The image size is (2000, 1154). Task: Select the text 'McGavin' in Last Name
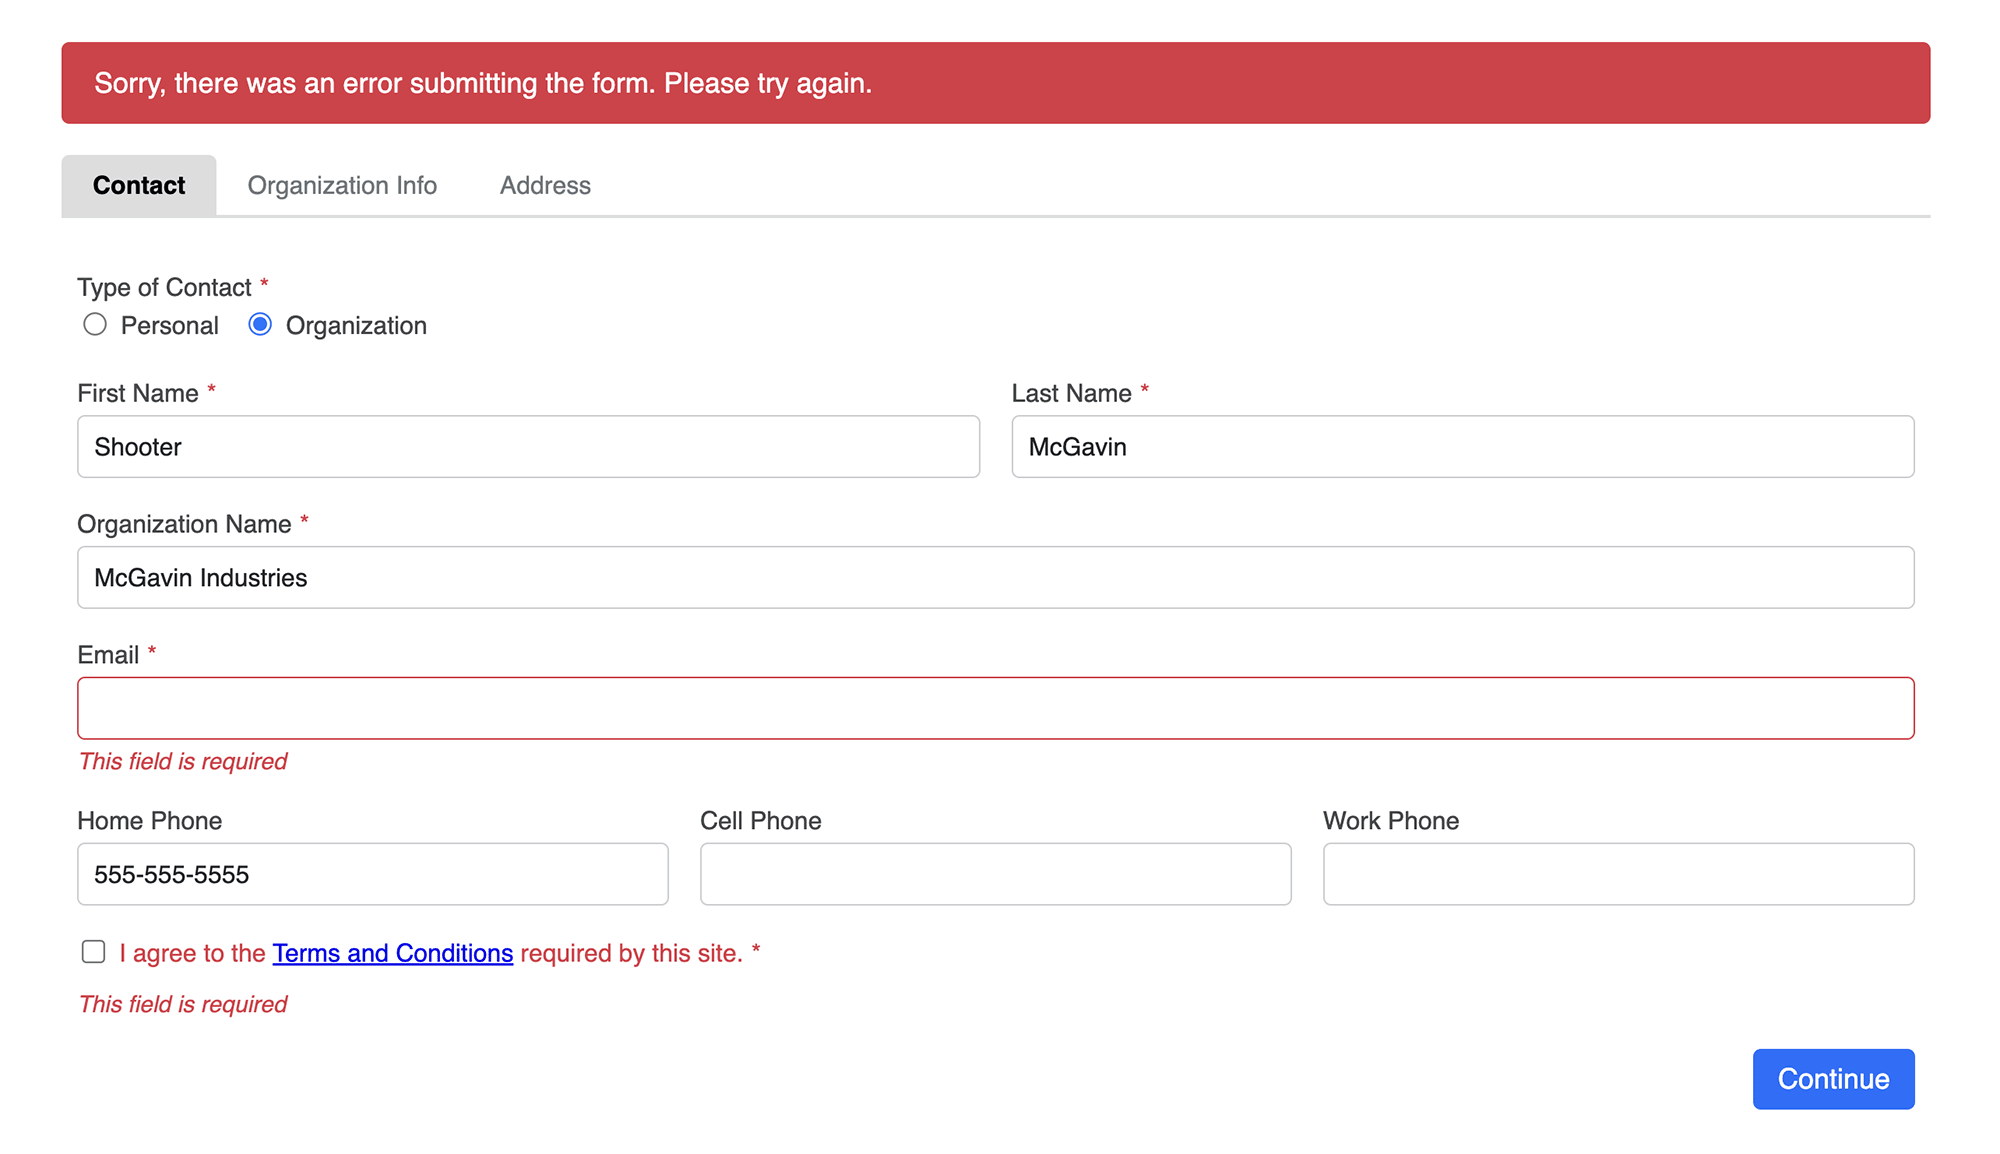(1078, 446)
